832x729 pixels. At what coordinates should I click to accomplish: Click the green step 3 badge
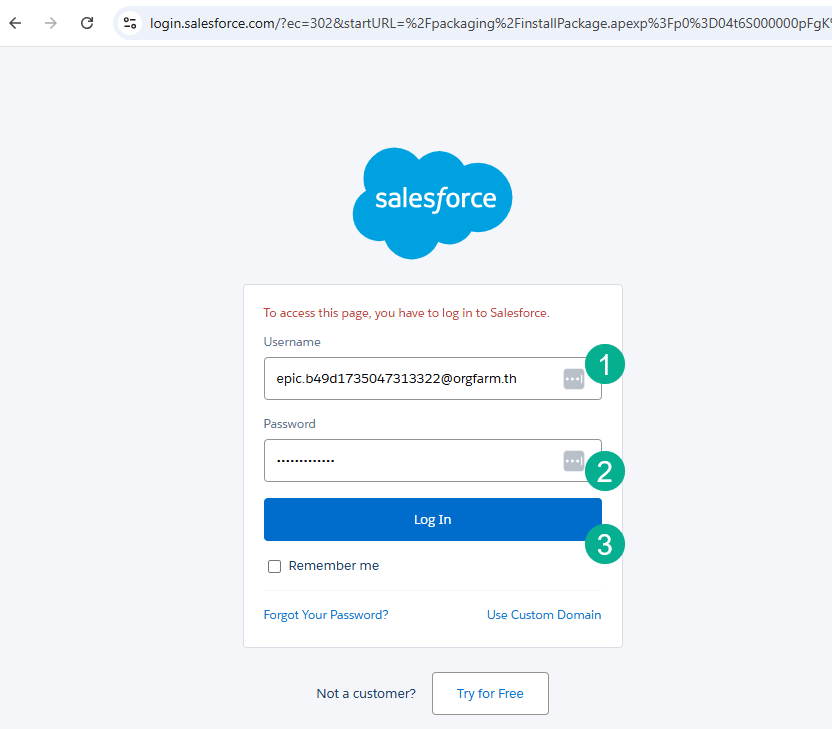tap(605, 545)
